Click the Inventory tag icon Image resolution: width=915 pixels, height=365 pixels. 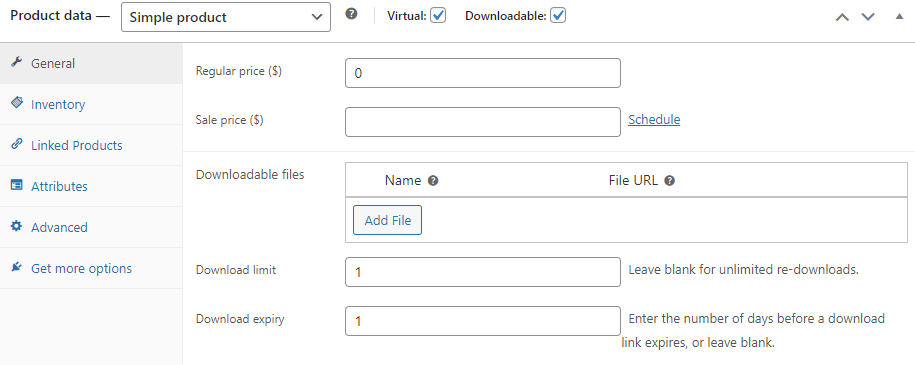[x=17, y=103]
